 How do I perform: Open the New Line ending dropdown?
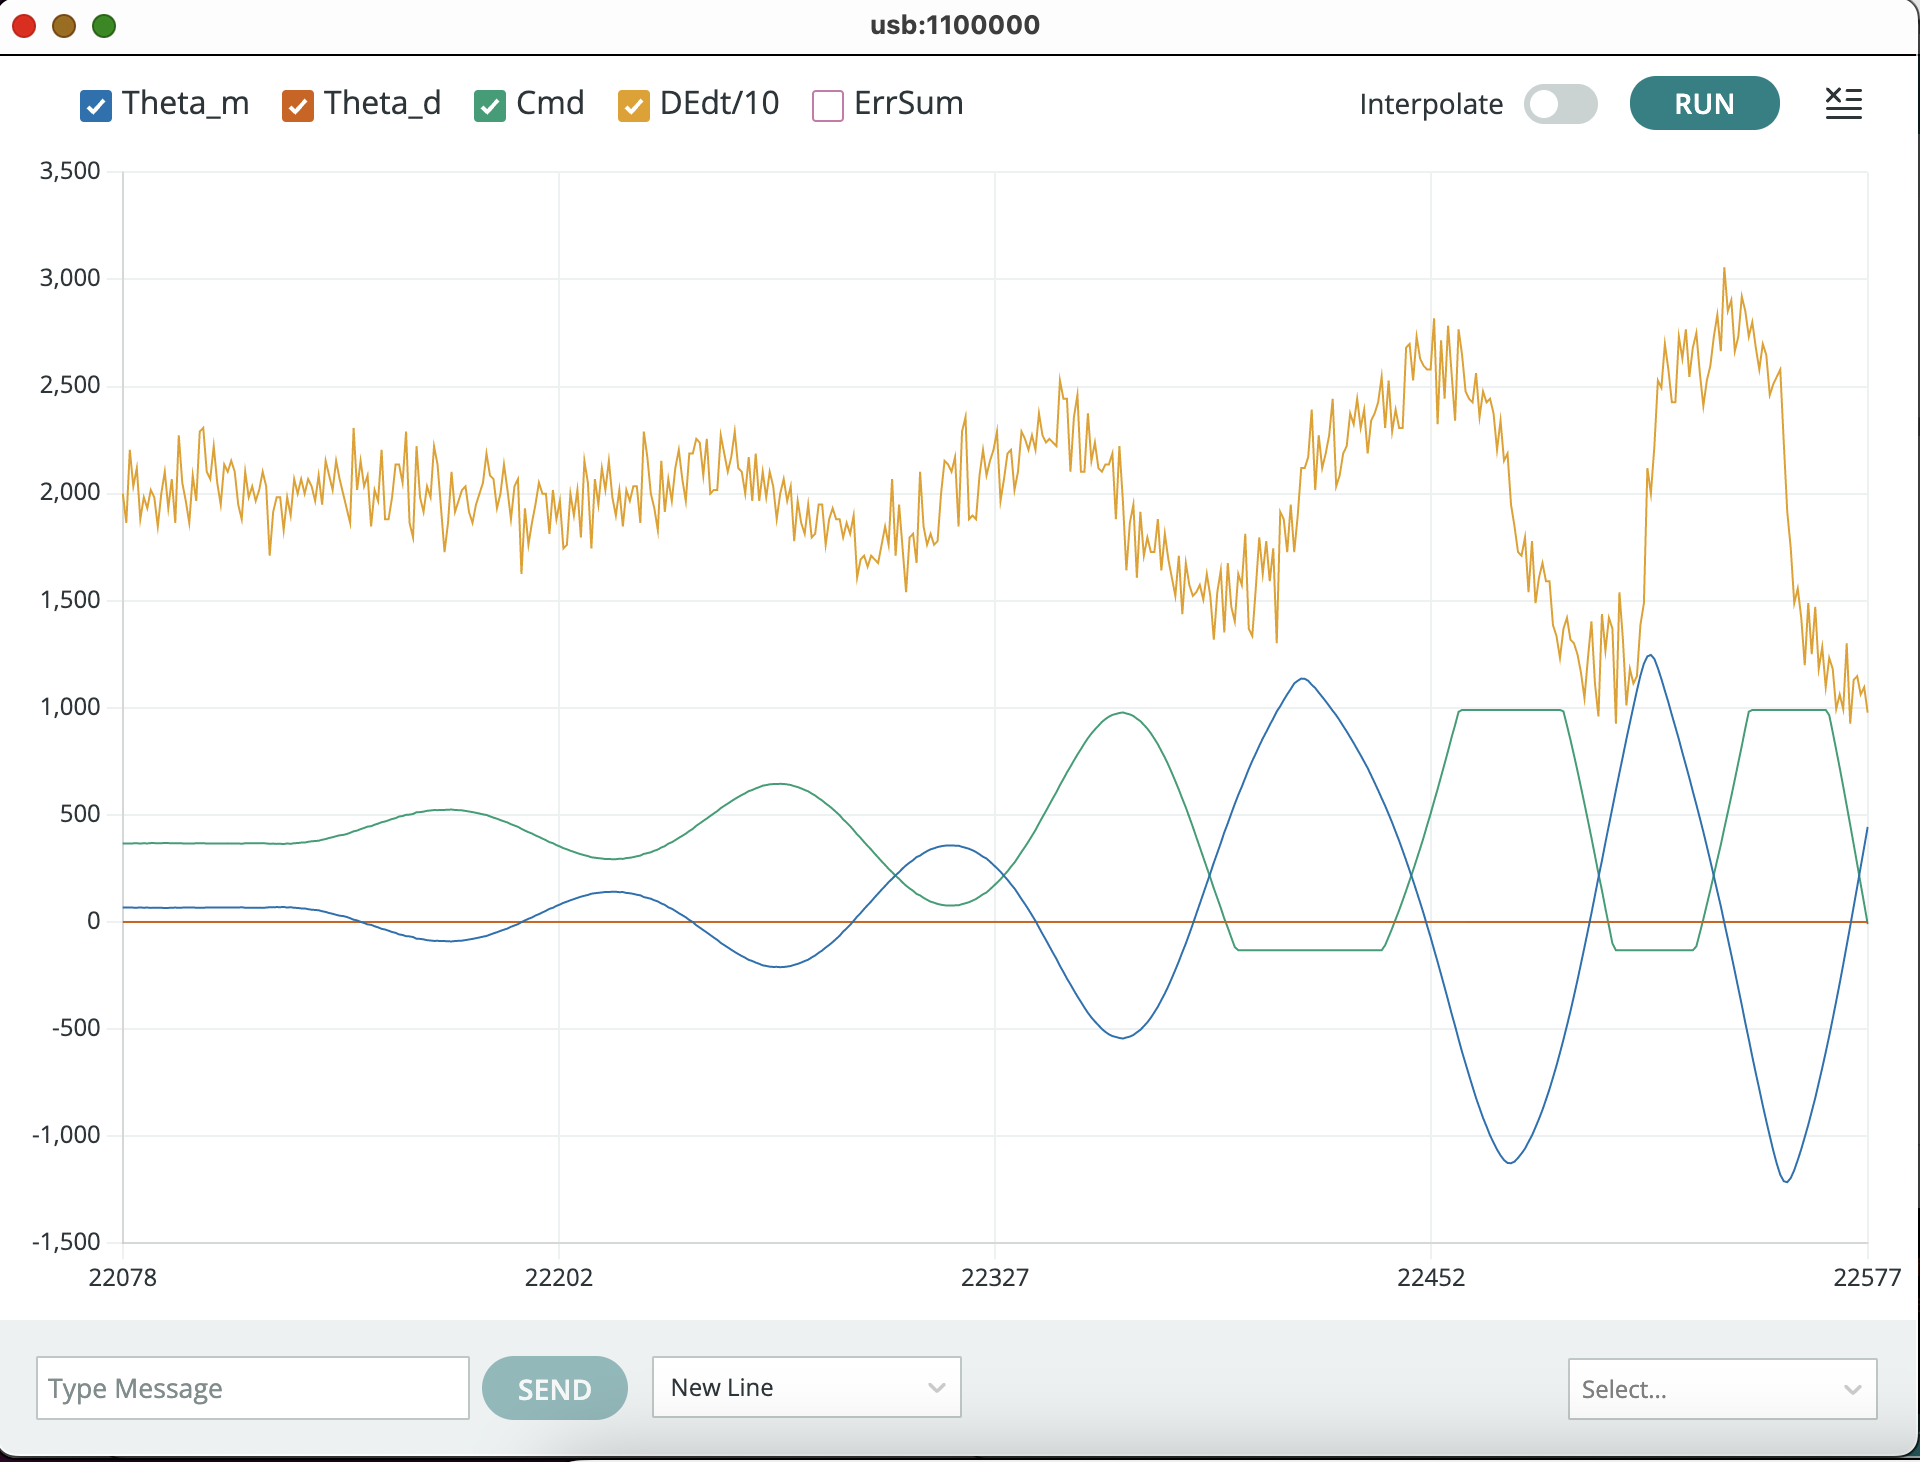[x=806, y=1387]
